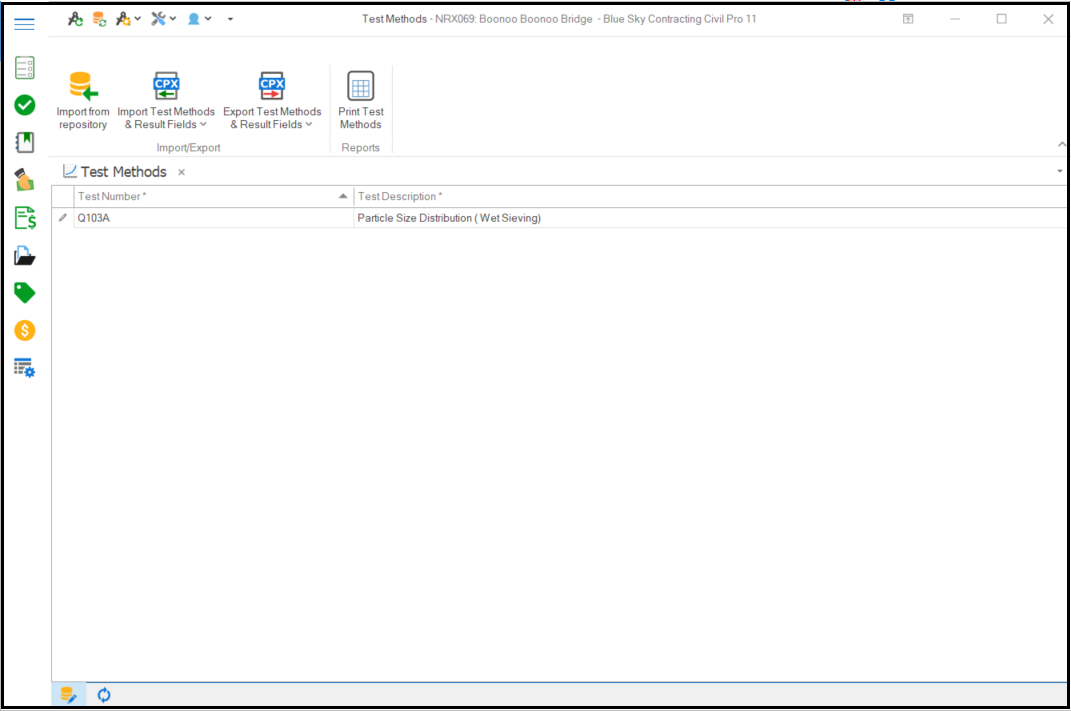Select the hand holding cash sidebar icon

25,180
